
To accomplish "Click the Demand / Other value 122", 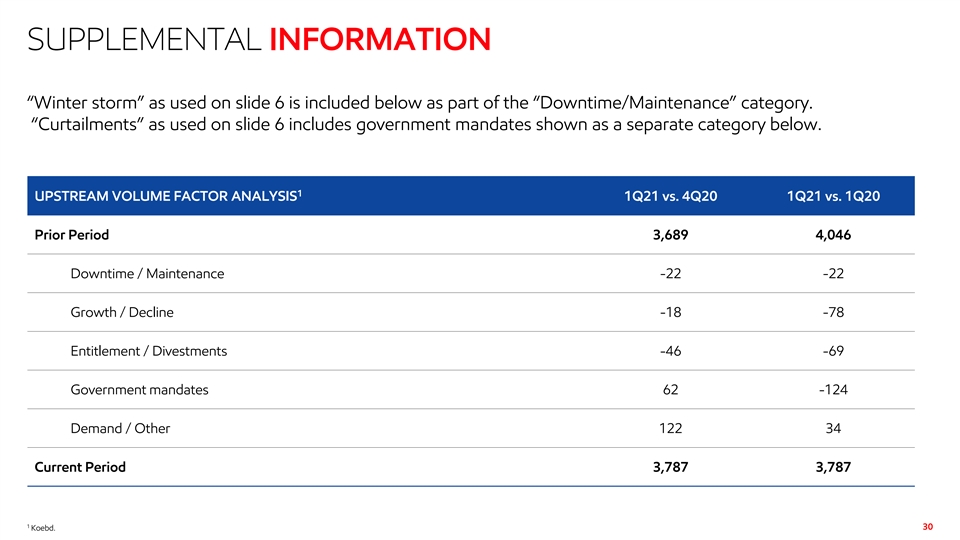I will coord(671,428).
